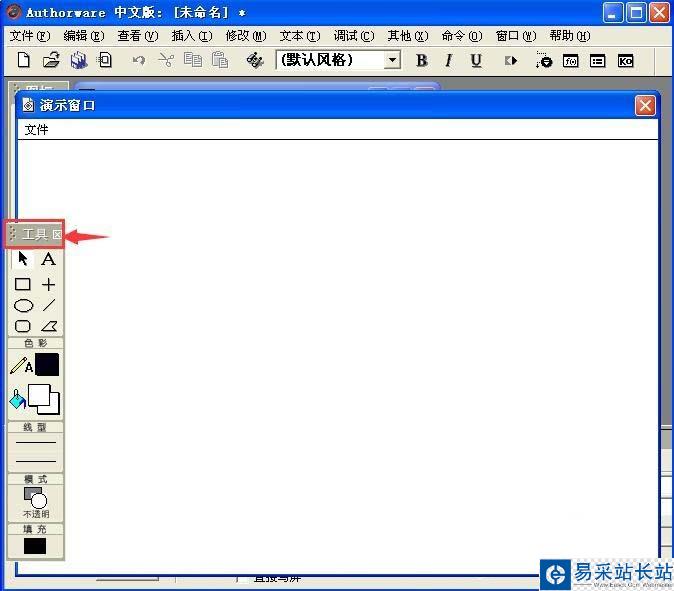
Task: Click the Open file folder icon
Action: tap(51, 60)
